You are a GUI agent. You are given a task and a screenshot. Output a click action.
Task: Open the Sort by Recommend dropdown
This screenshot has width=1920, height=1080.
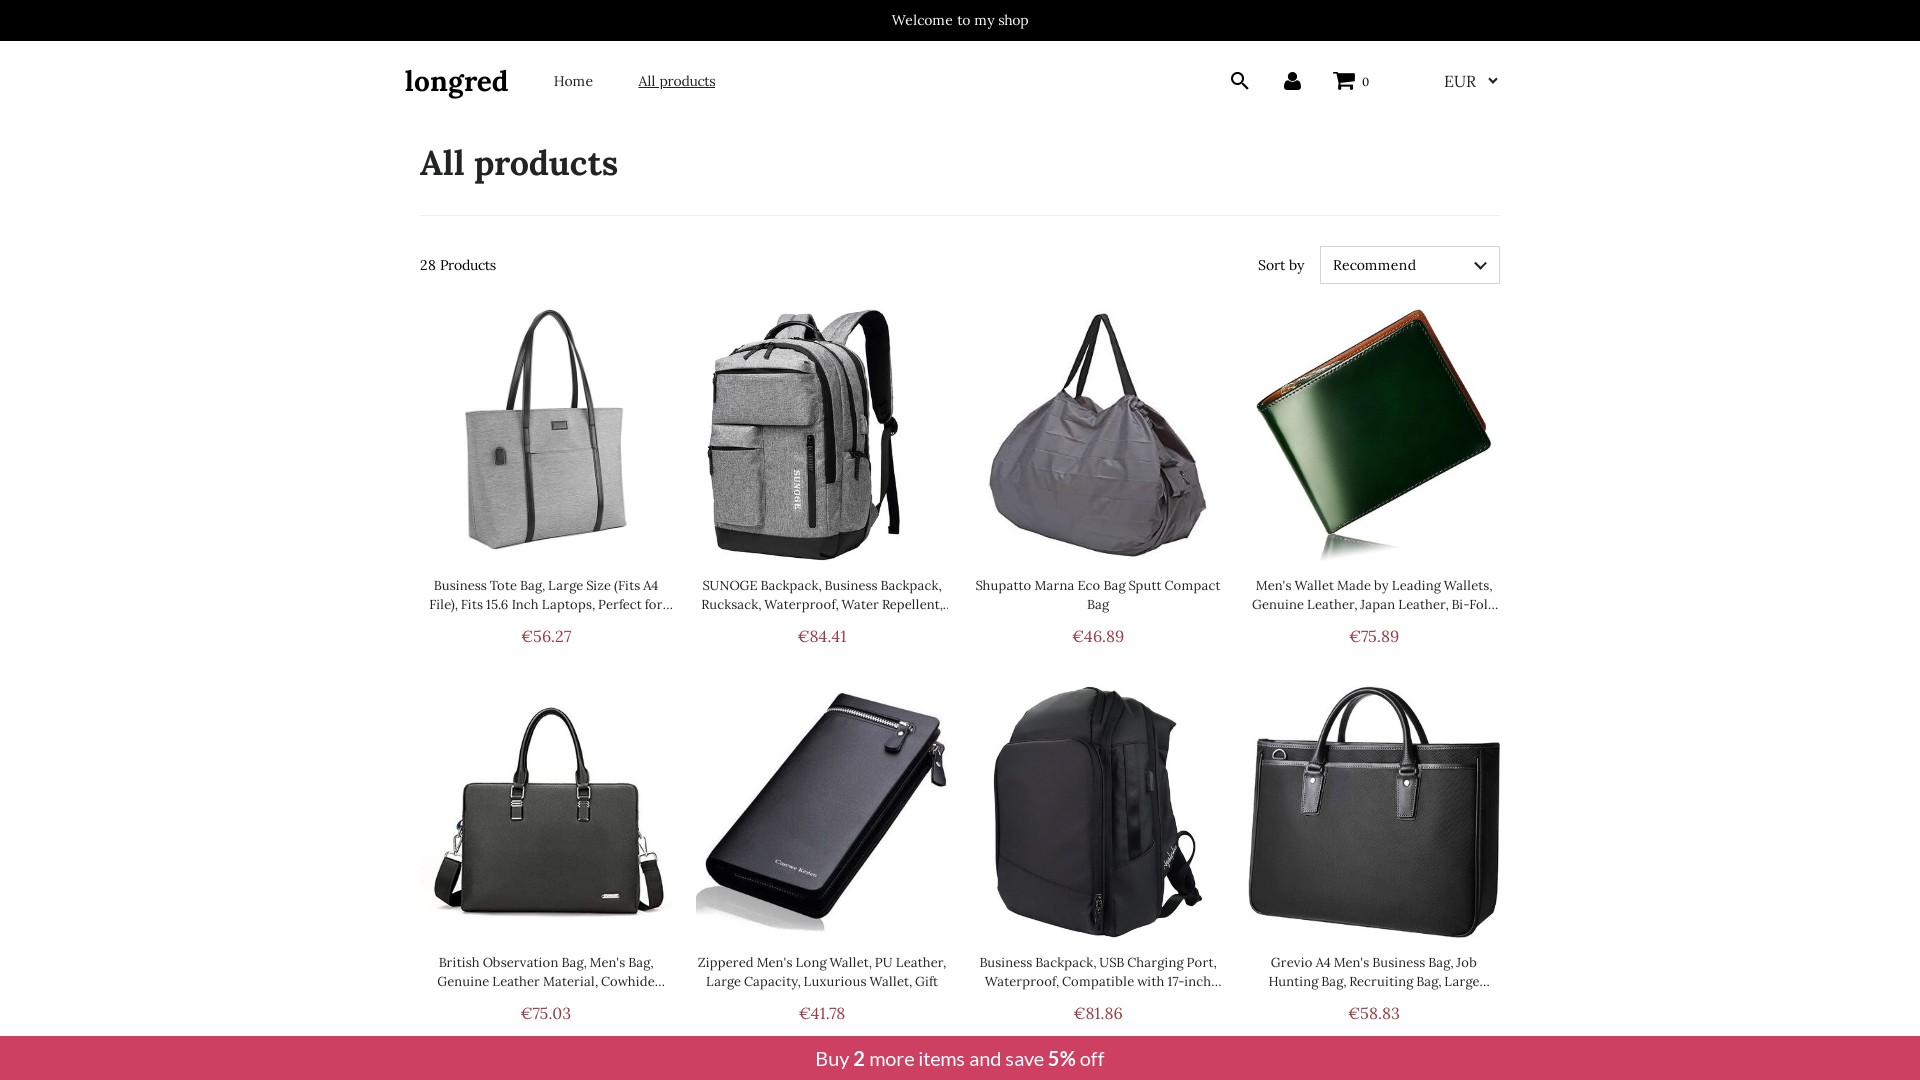(x=1409, y=265)
